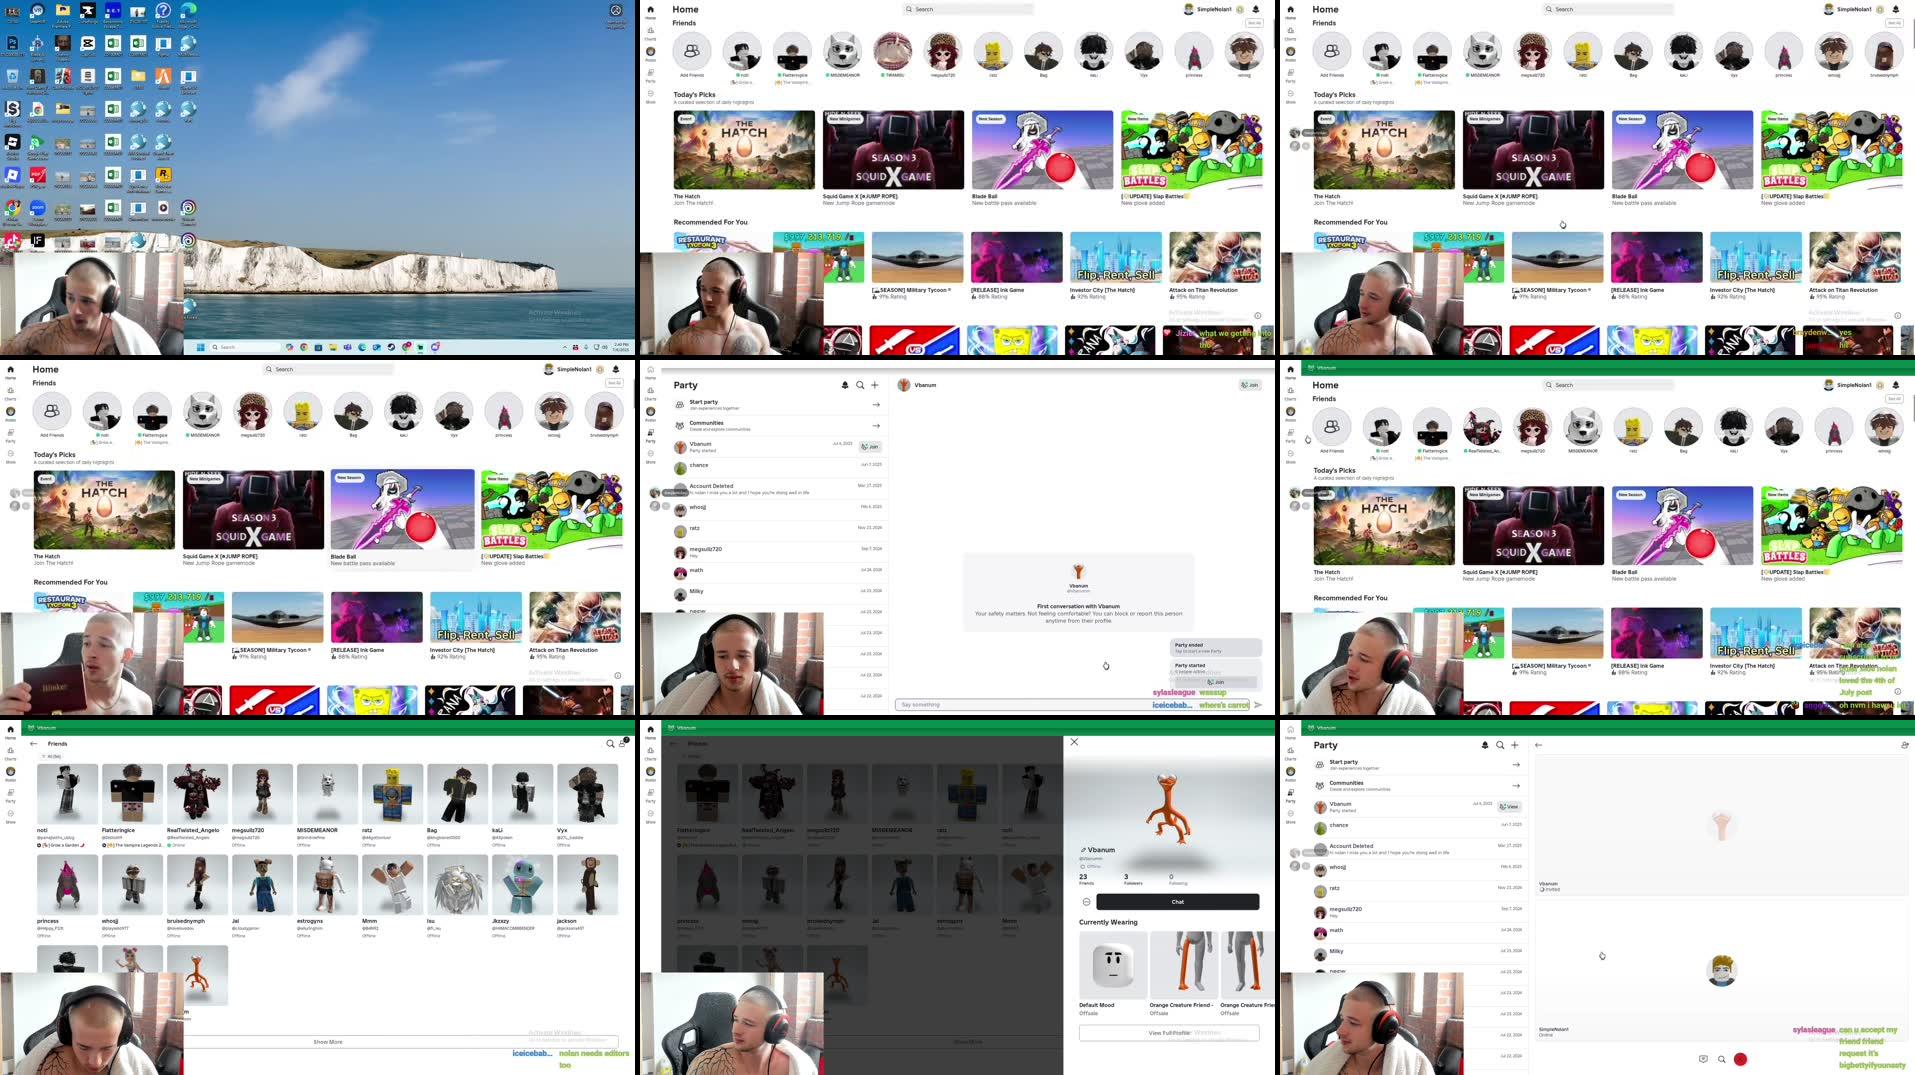The image size is (1915, 1075).
Task: Click the add-people icon in the party call view
Action: point(1904,745)
